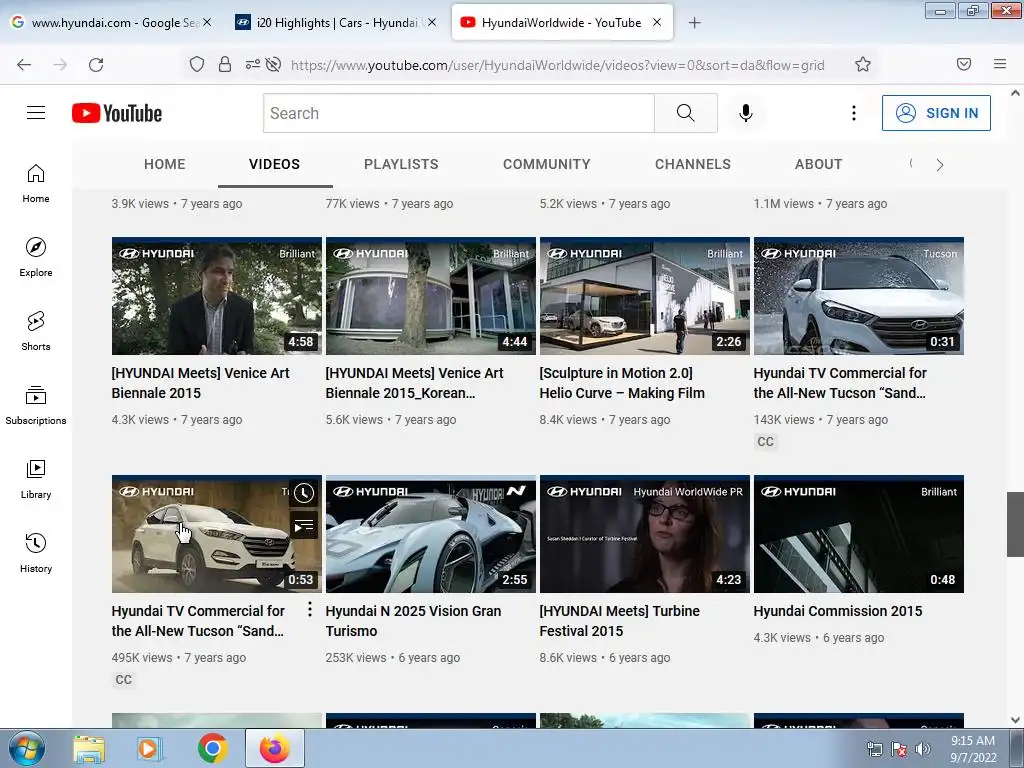This screenshot has width=1024, height=768.
Task: Open 'Hyundai N 2025 Vision Gran Turismo' title
Action: tap(413, 620)
